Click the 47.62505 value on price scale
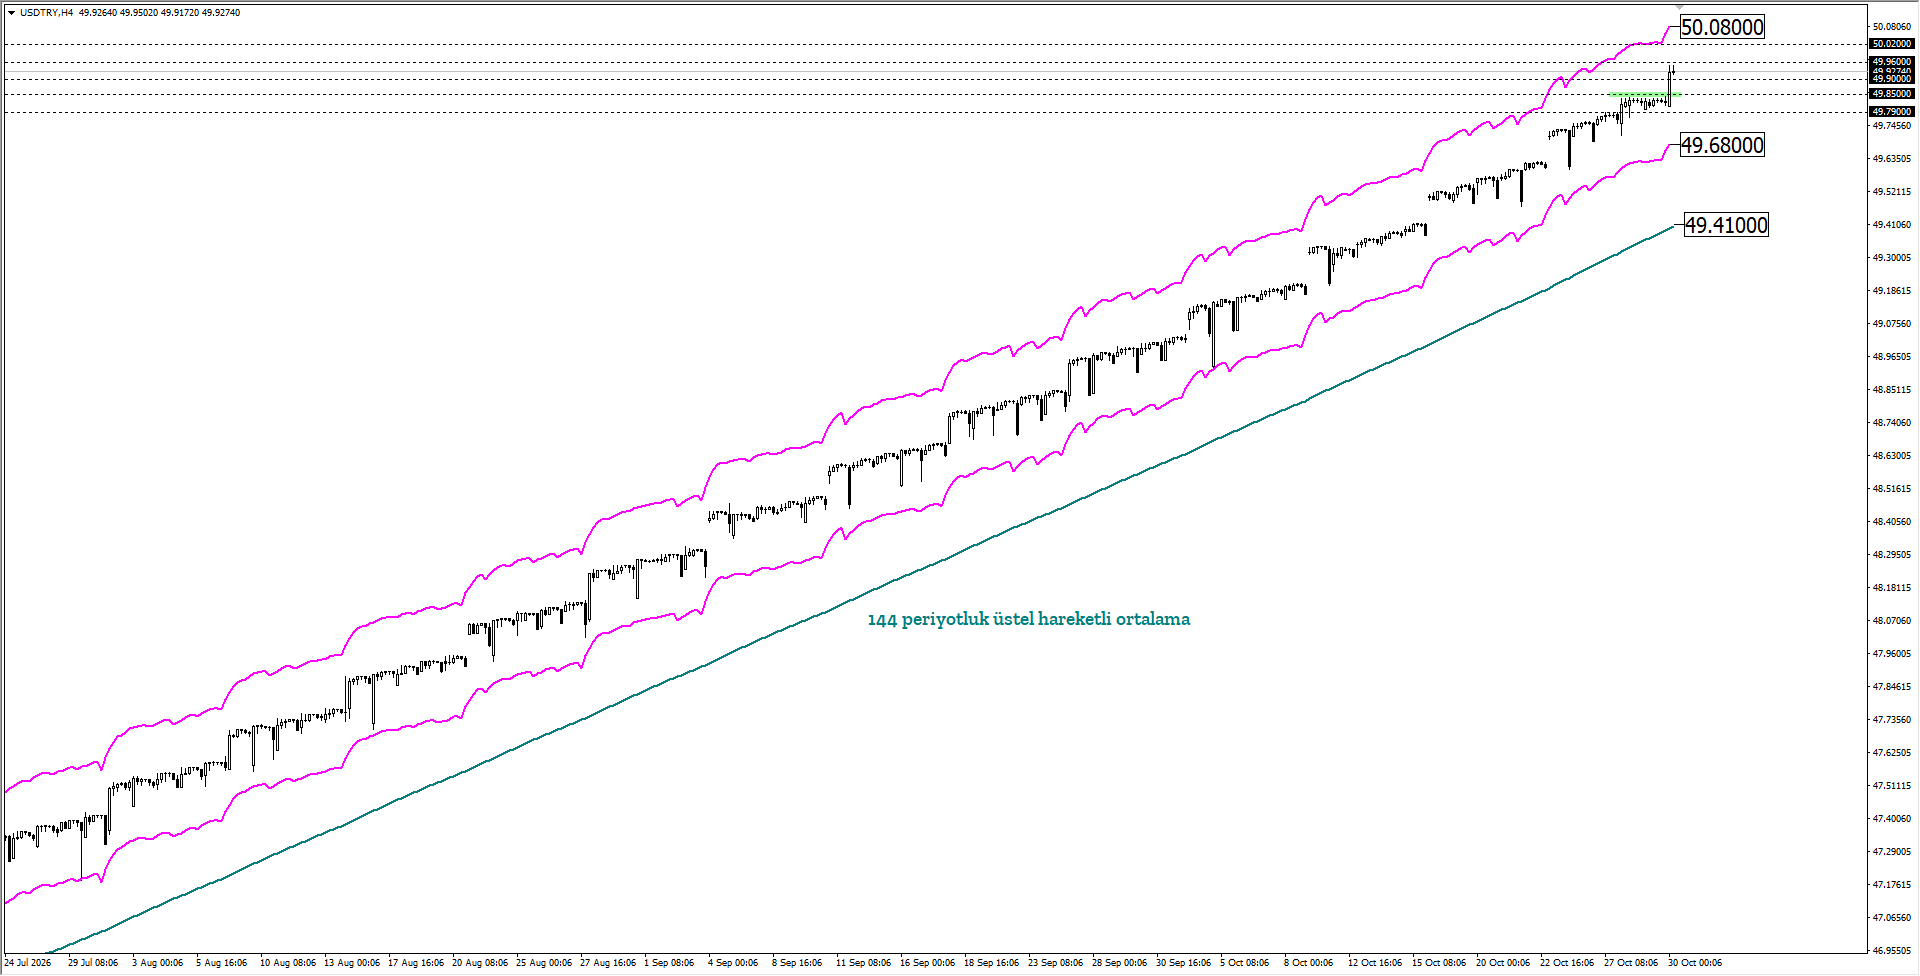 (x=1892, y=753)
